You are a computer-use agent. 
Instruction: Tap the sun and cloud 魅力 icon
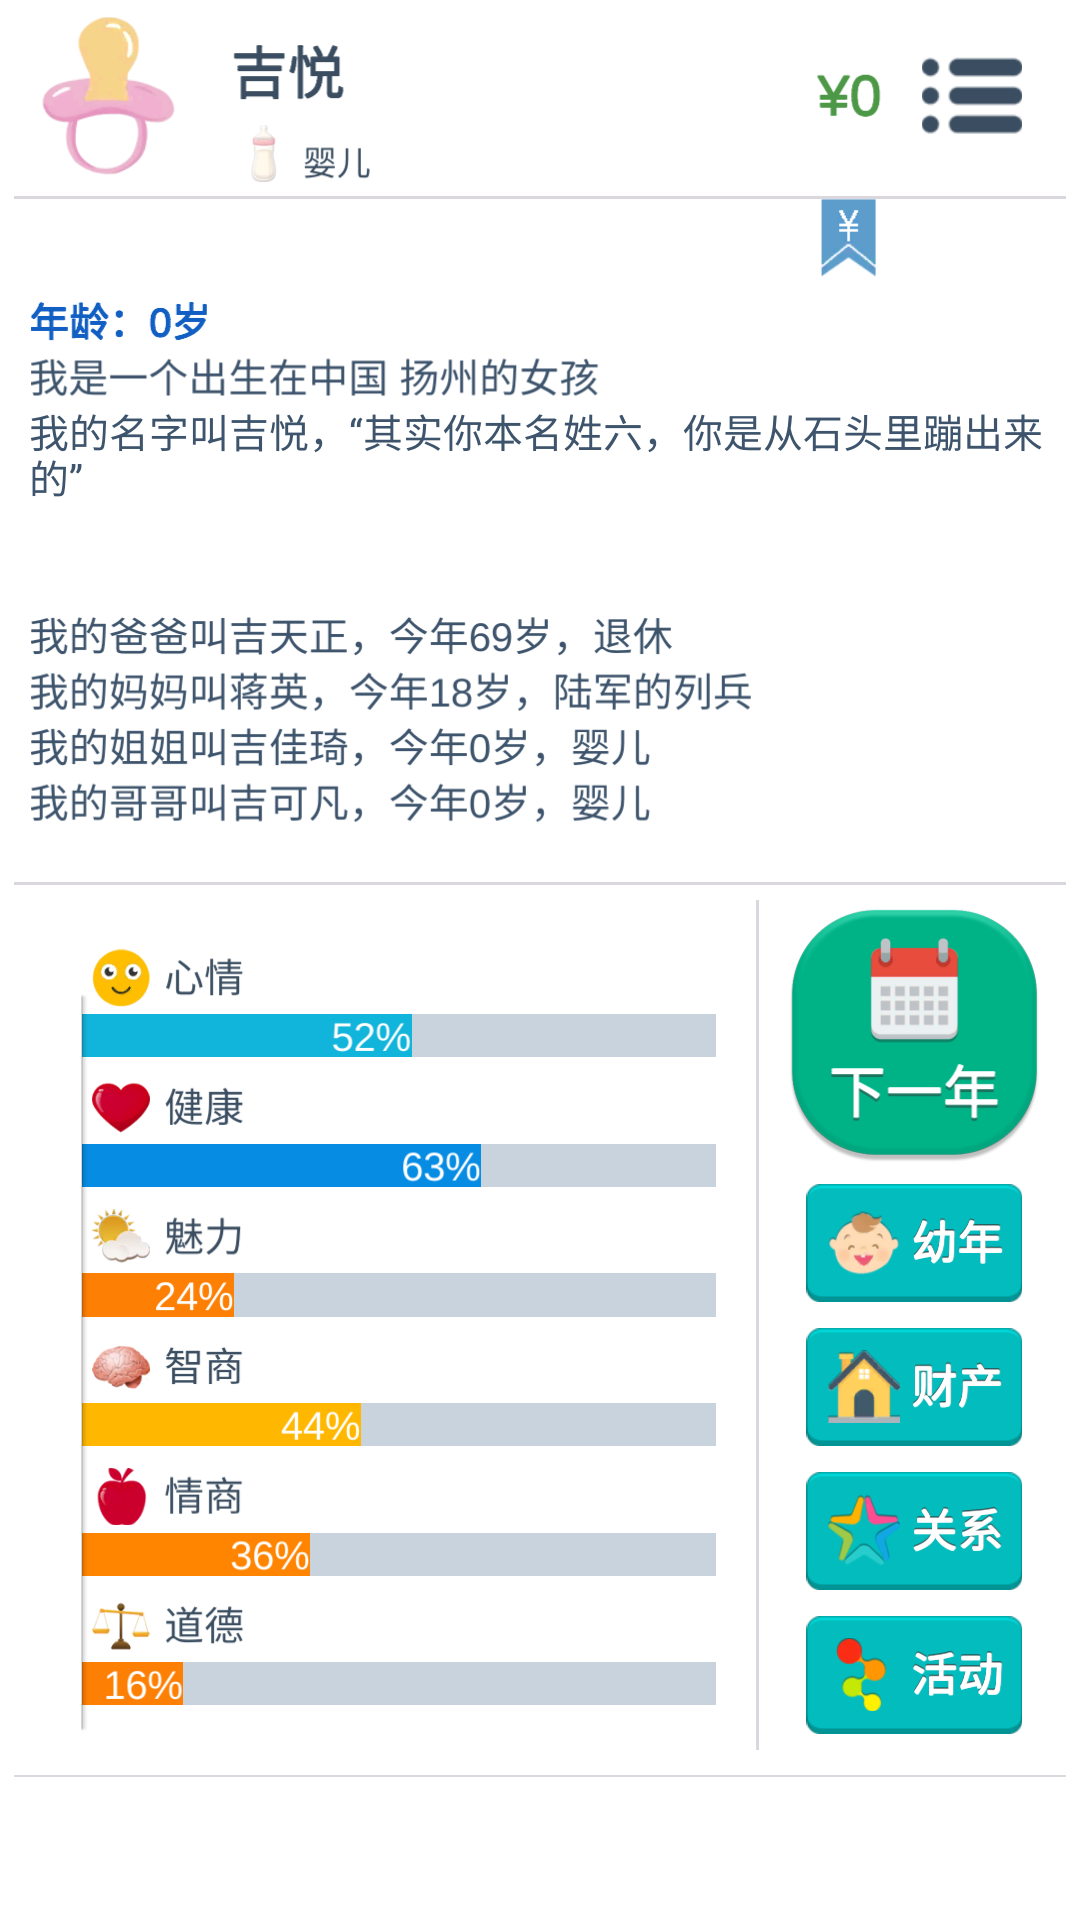121,1236
